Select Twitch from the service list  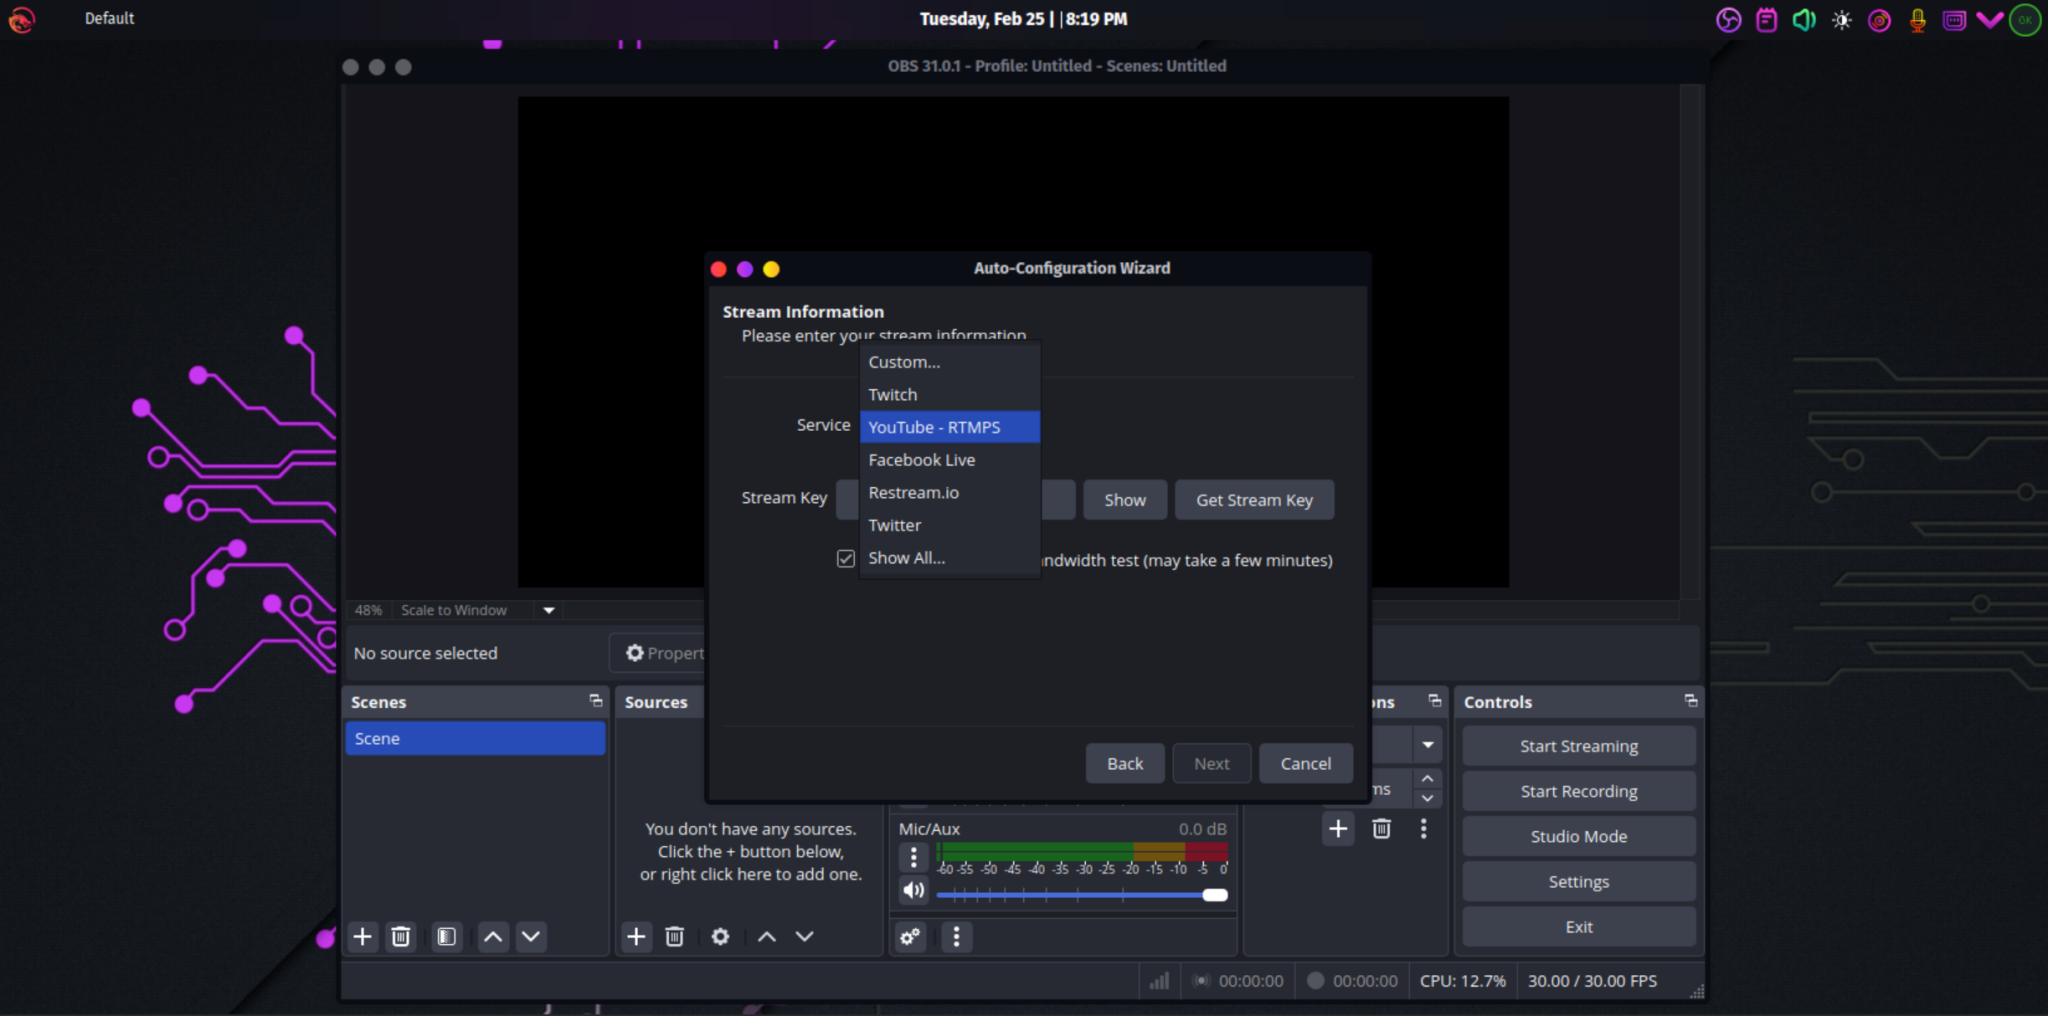pos(892,394)
